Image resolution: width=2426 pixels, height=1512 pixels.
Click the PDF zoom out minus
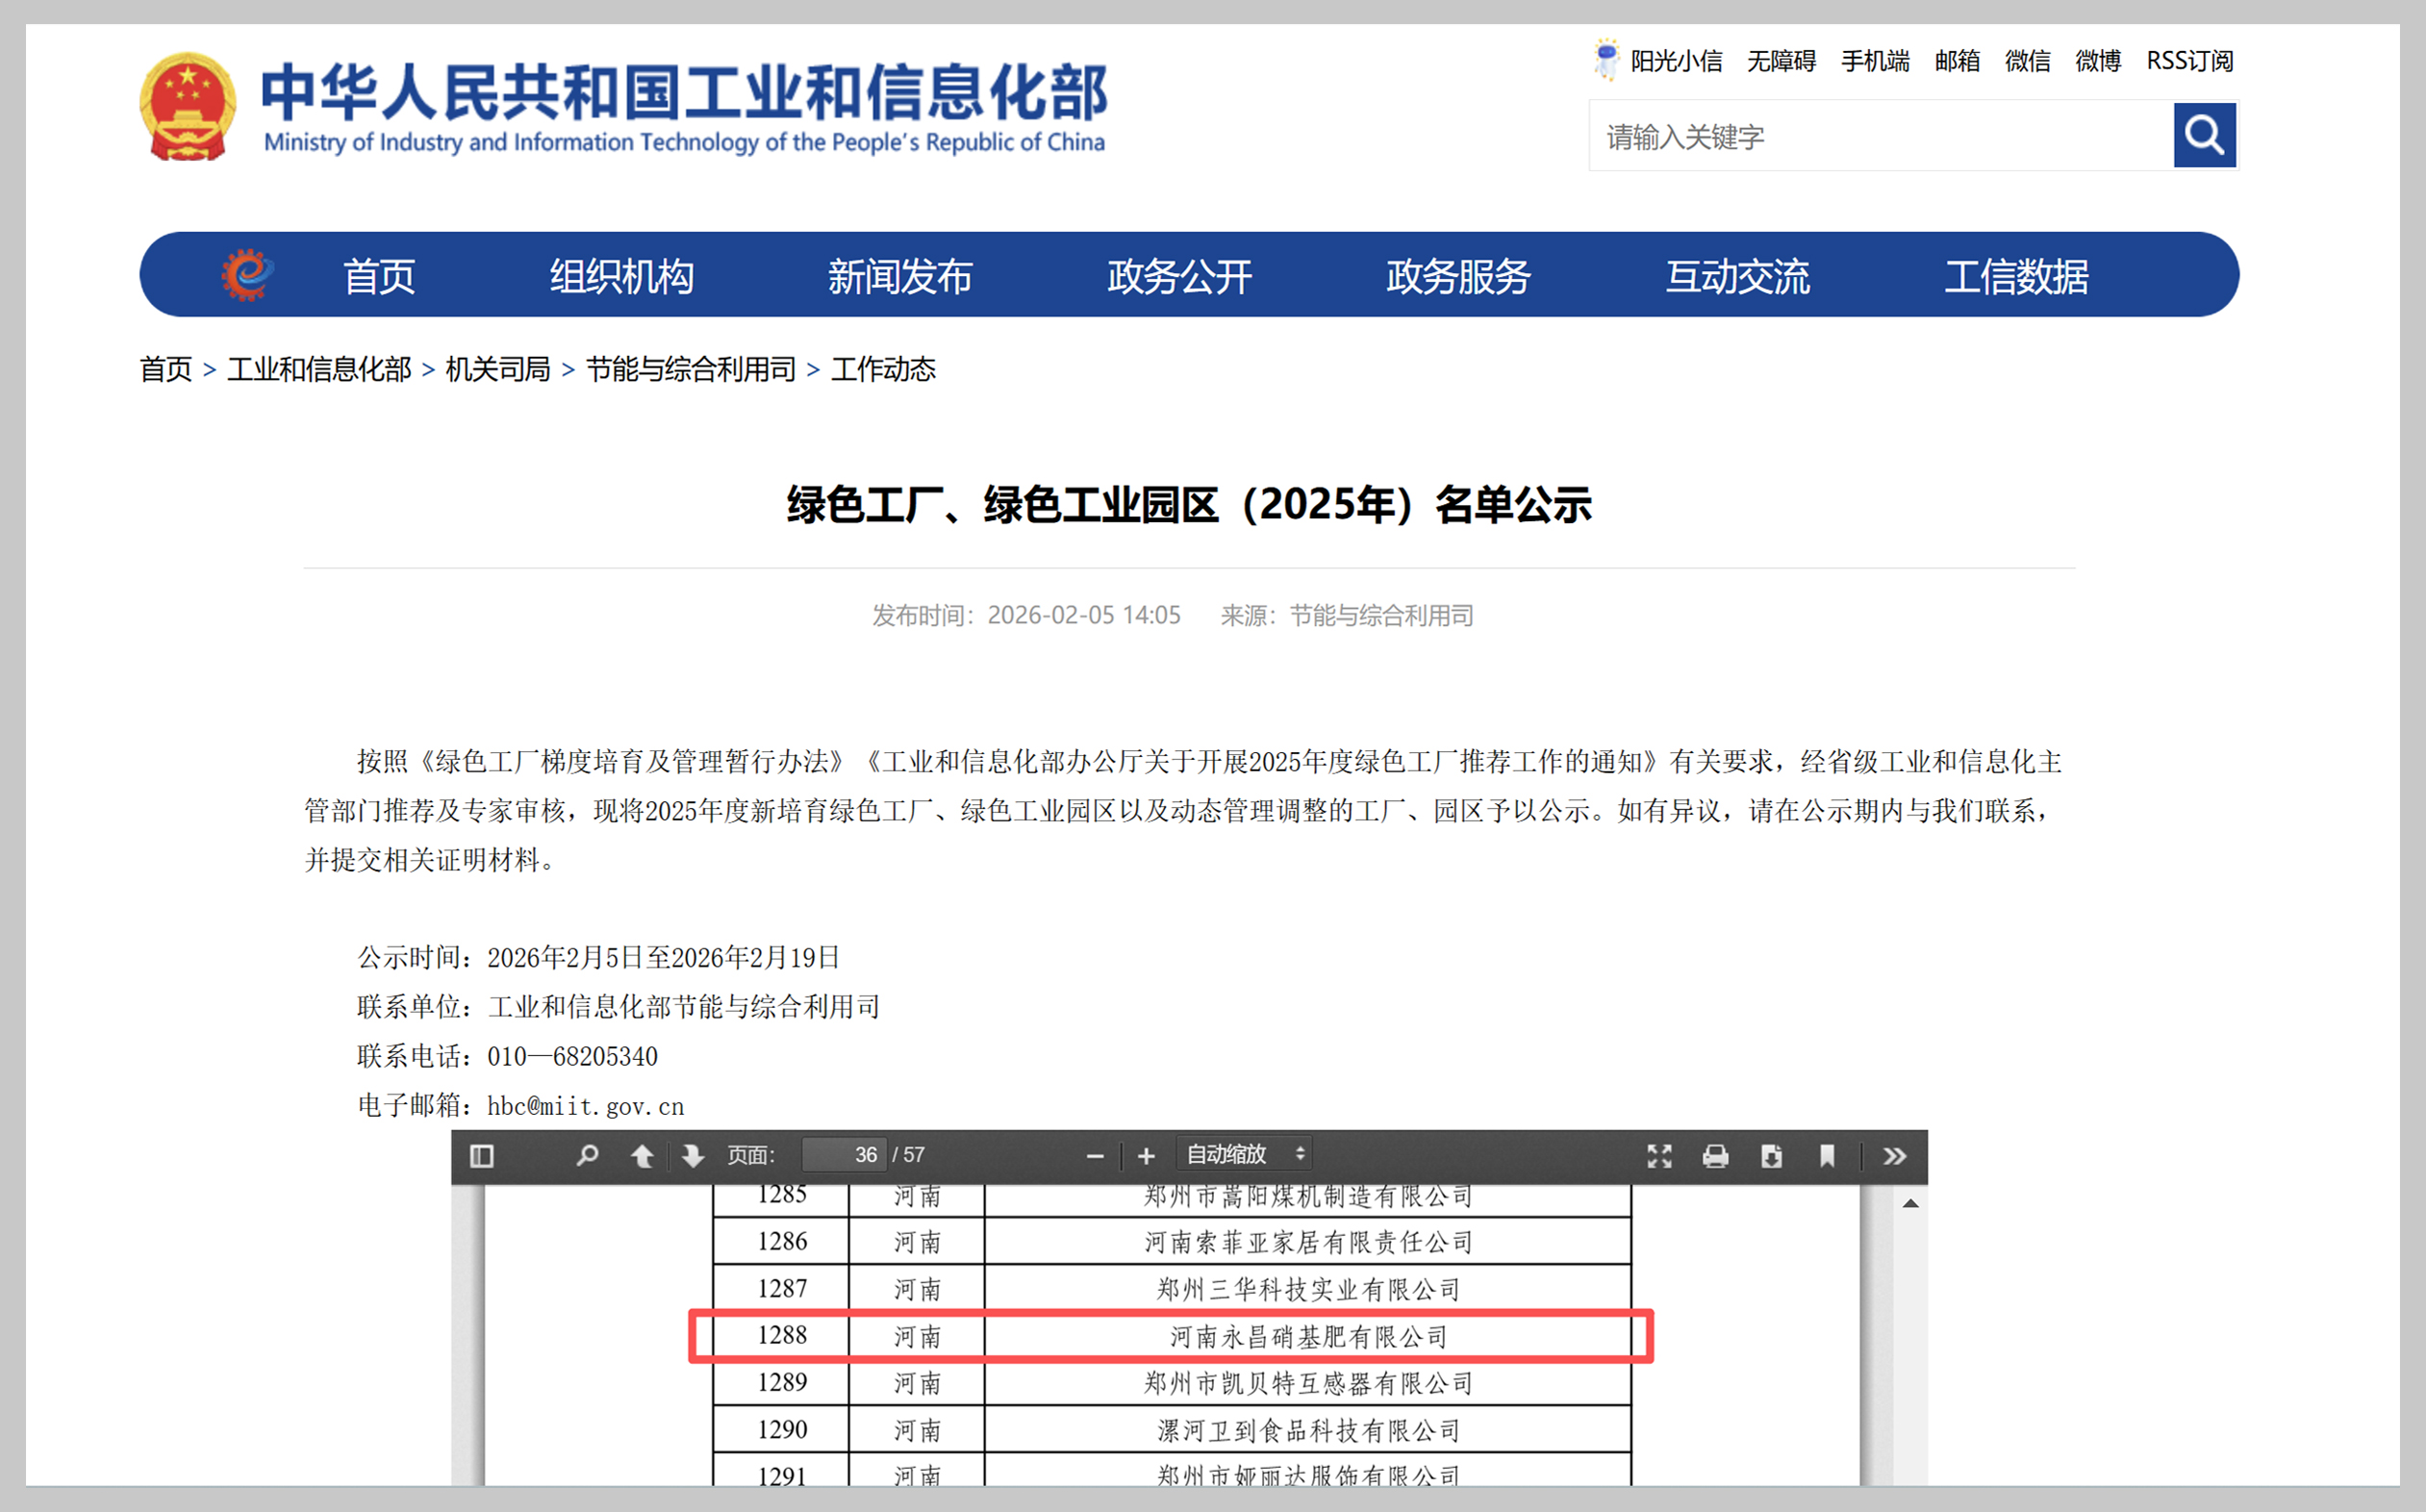(1095, 1156)
